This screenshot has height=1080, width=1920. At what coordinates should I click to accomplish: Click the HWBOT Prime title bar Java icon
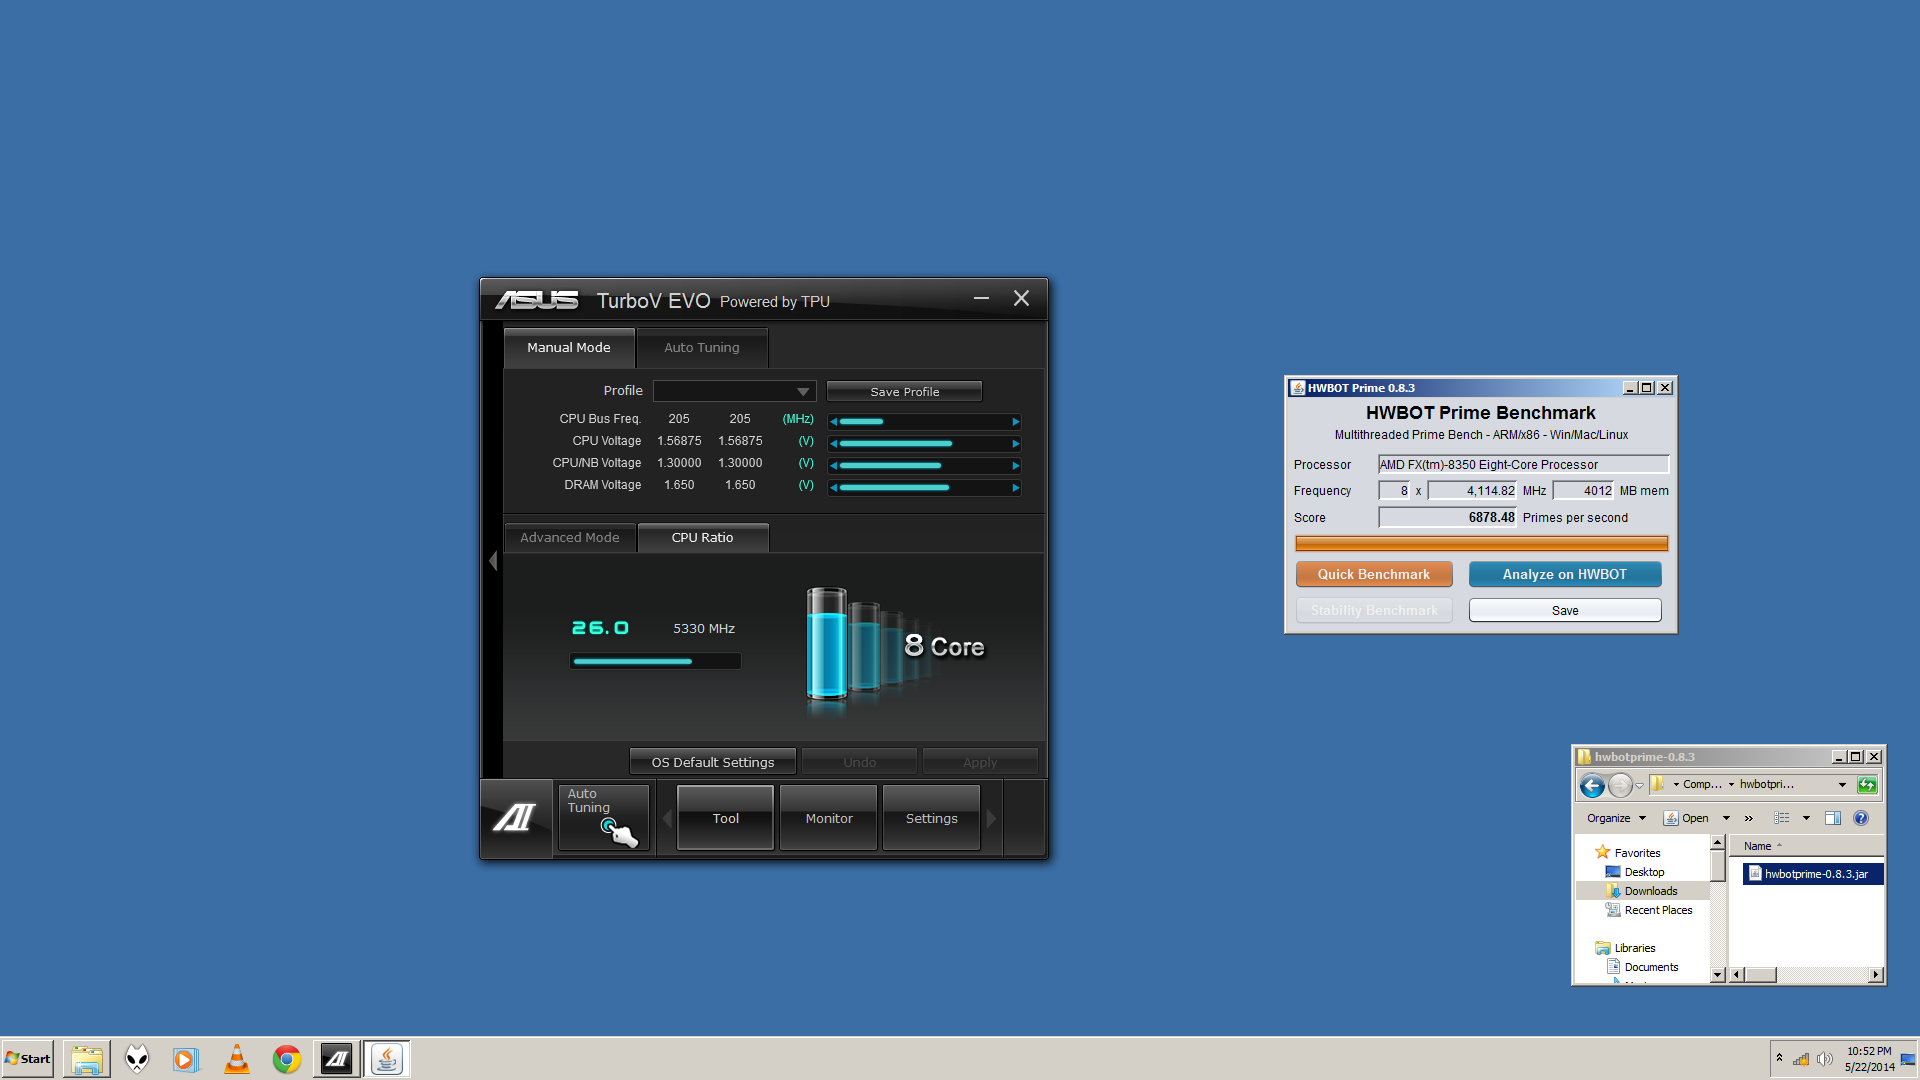[x=1297, y=388]
